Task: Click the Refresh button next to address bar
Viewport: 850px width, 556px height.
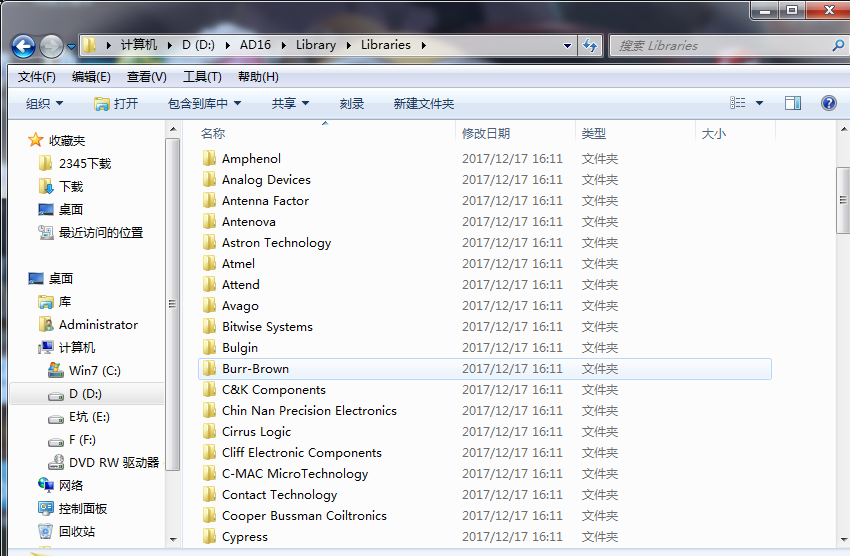Action: coord(590,46)
